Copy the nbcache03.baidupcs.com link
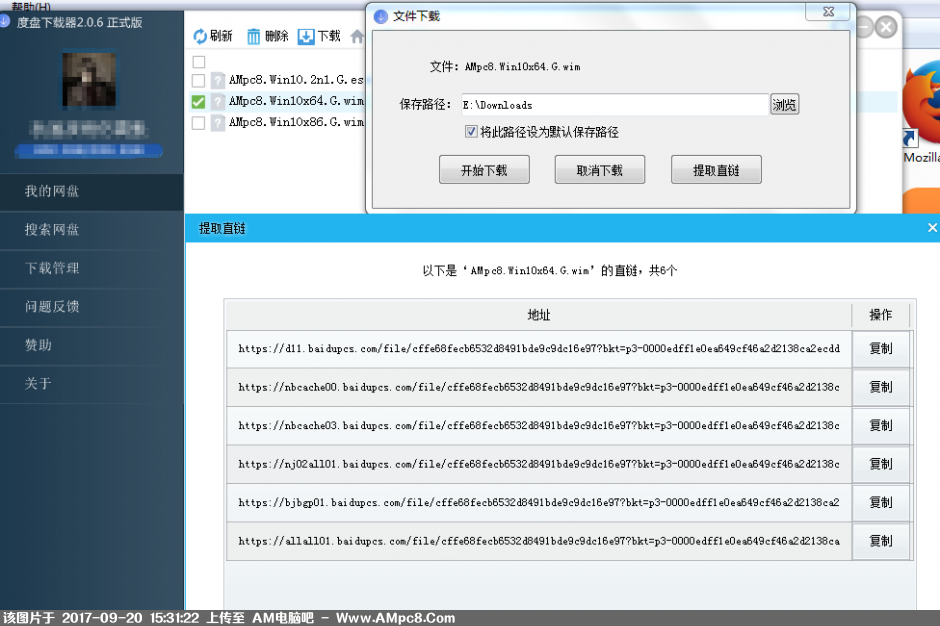The width and height of the screenshot is (940, 626). pyautogui.click(x=881, y=425)
